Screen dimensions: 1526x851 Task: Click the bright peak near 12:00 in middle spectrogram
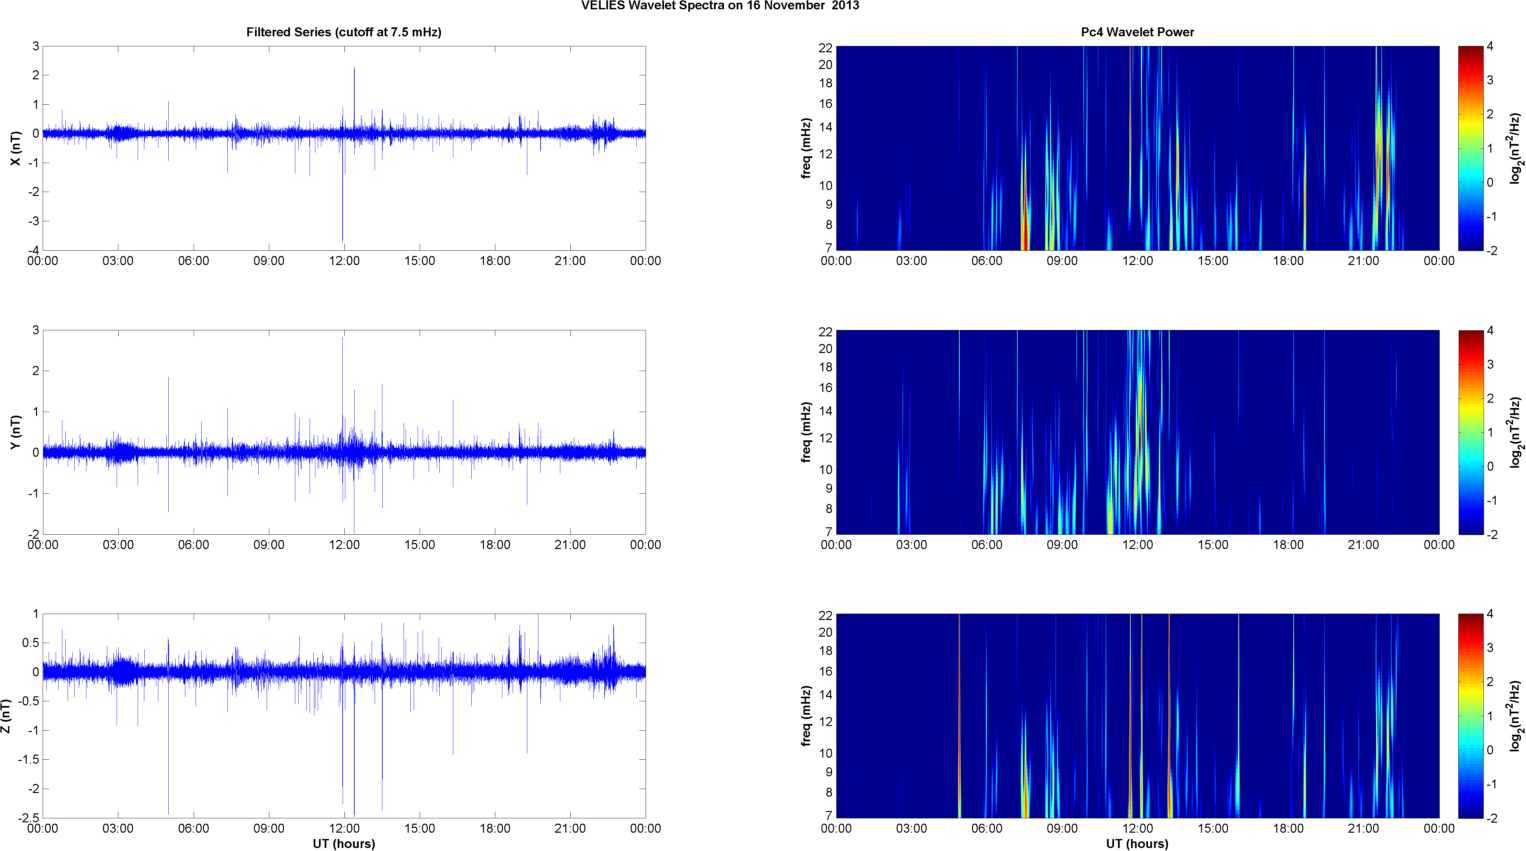click(x=1139, y=400)
